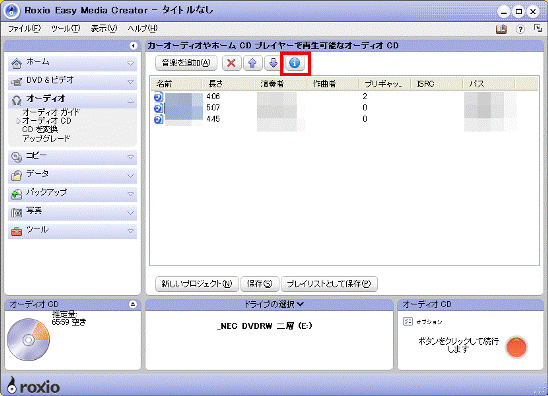Screen dimensions: 548x396
Task: Click the プレイリストとして保存(P) button
Action: (x=329, y=284)
